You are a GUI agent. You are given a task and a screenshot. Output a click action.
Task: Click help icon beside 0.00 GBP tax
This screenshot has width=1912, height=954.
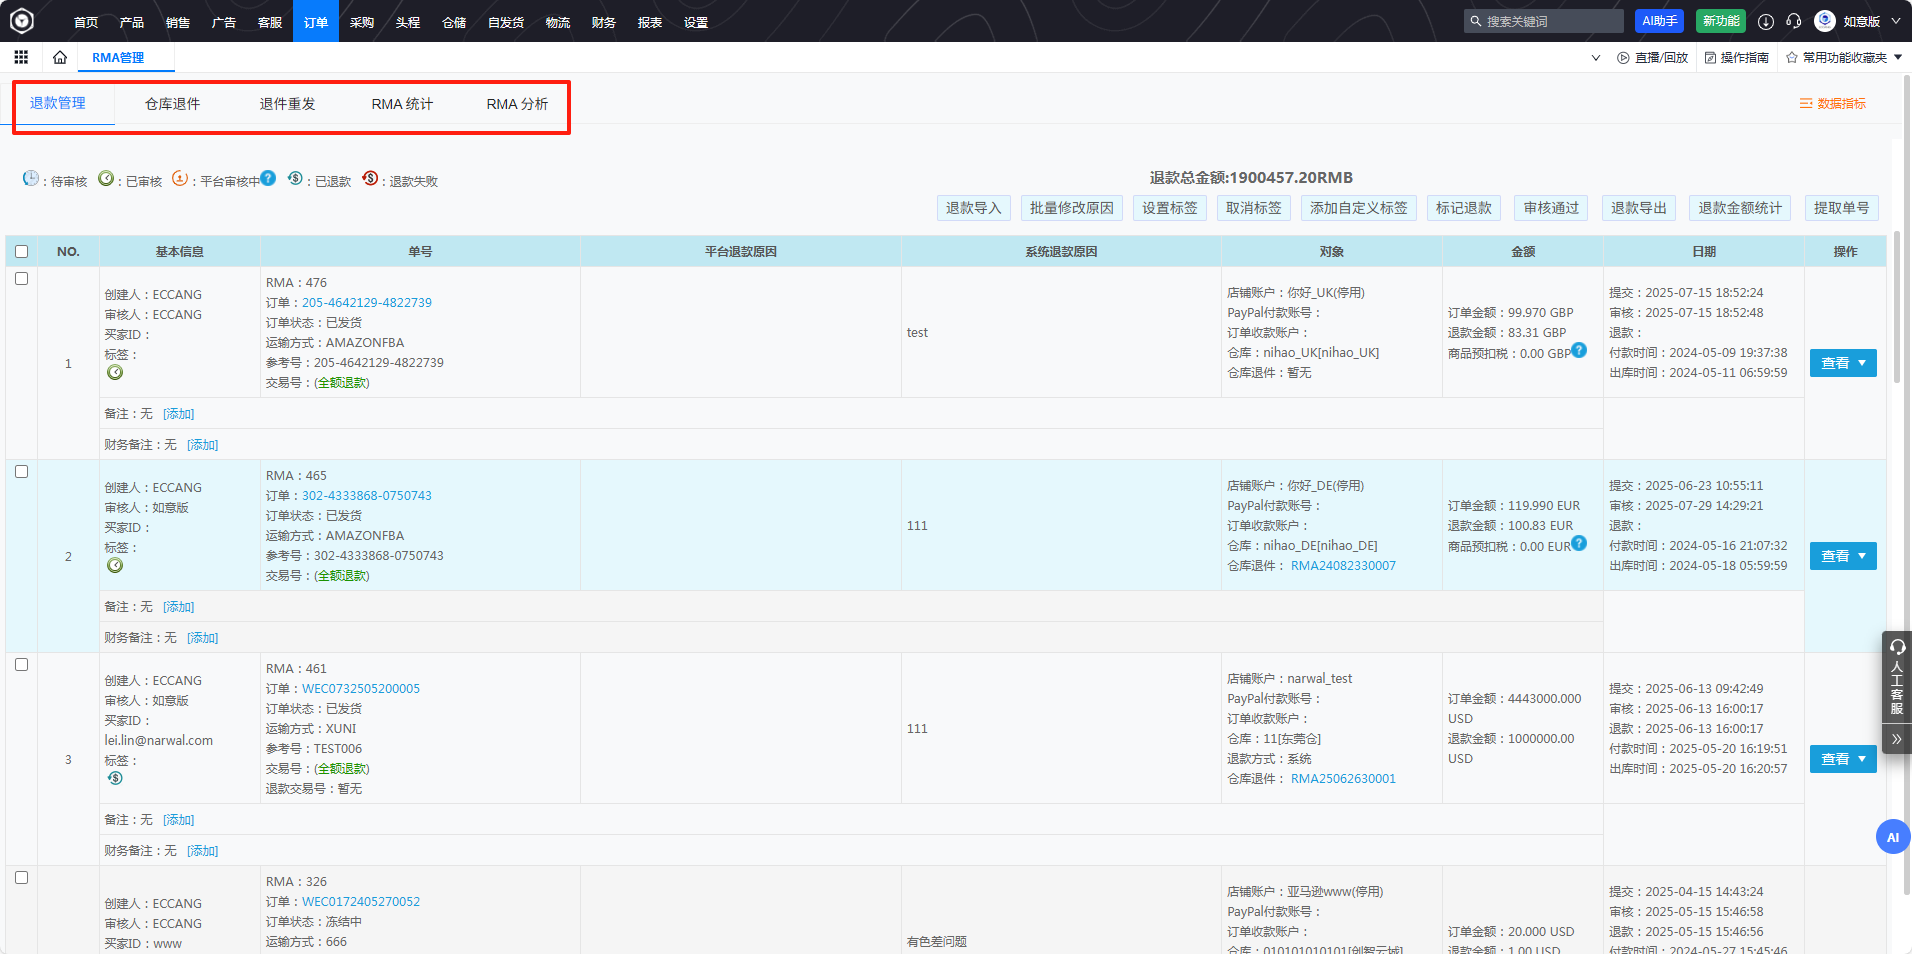[x=1579, y=350]
